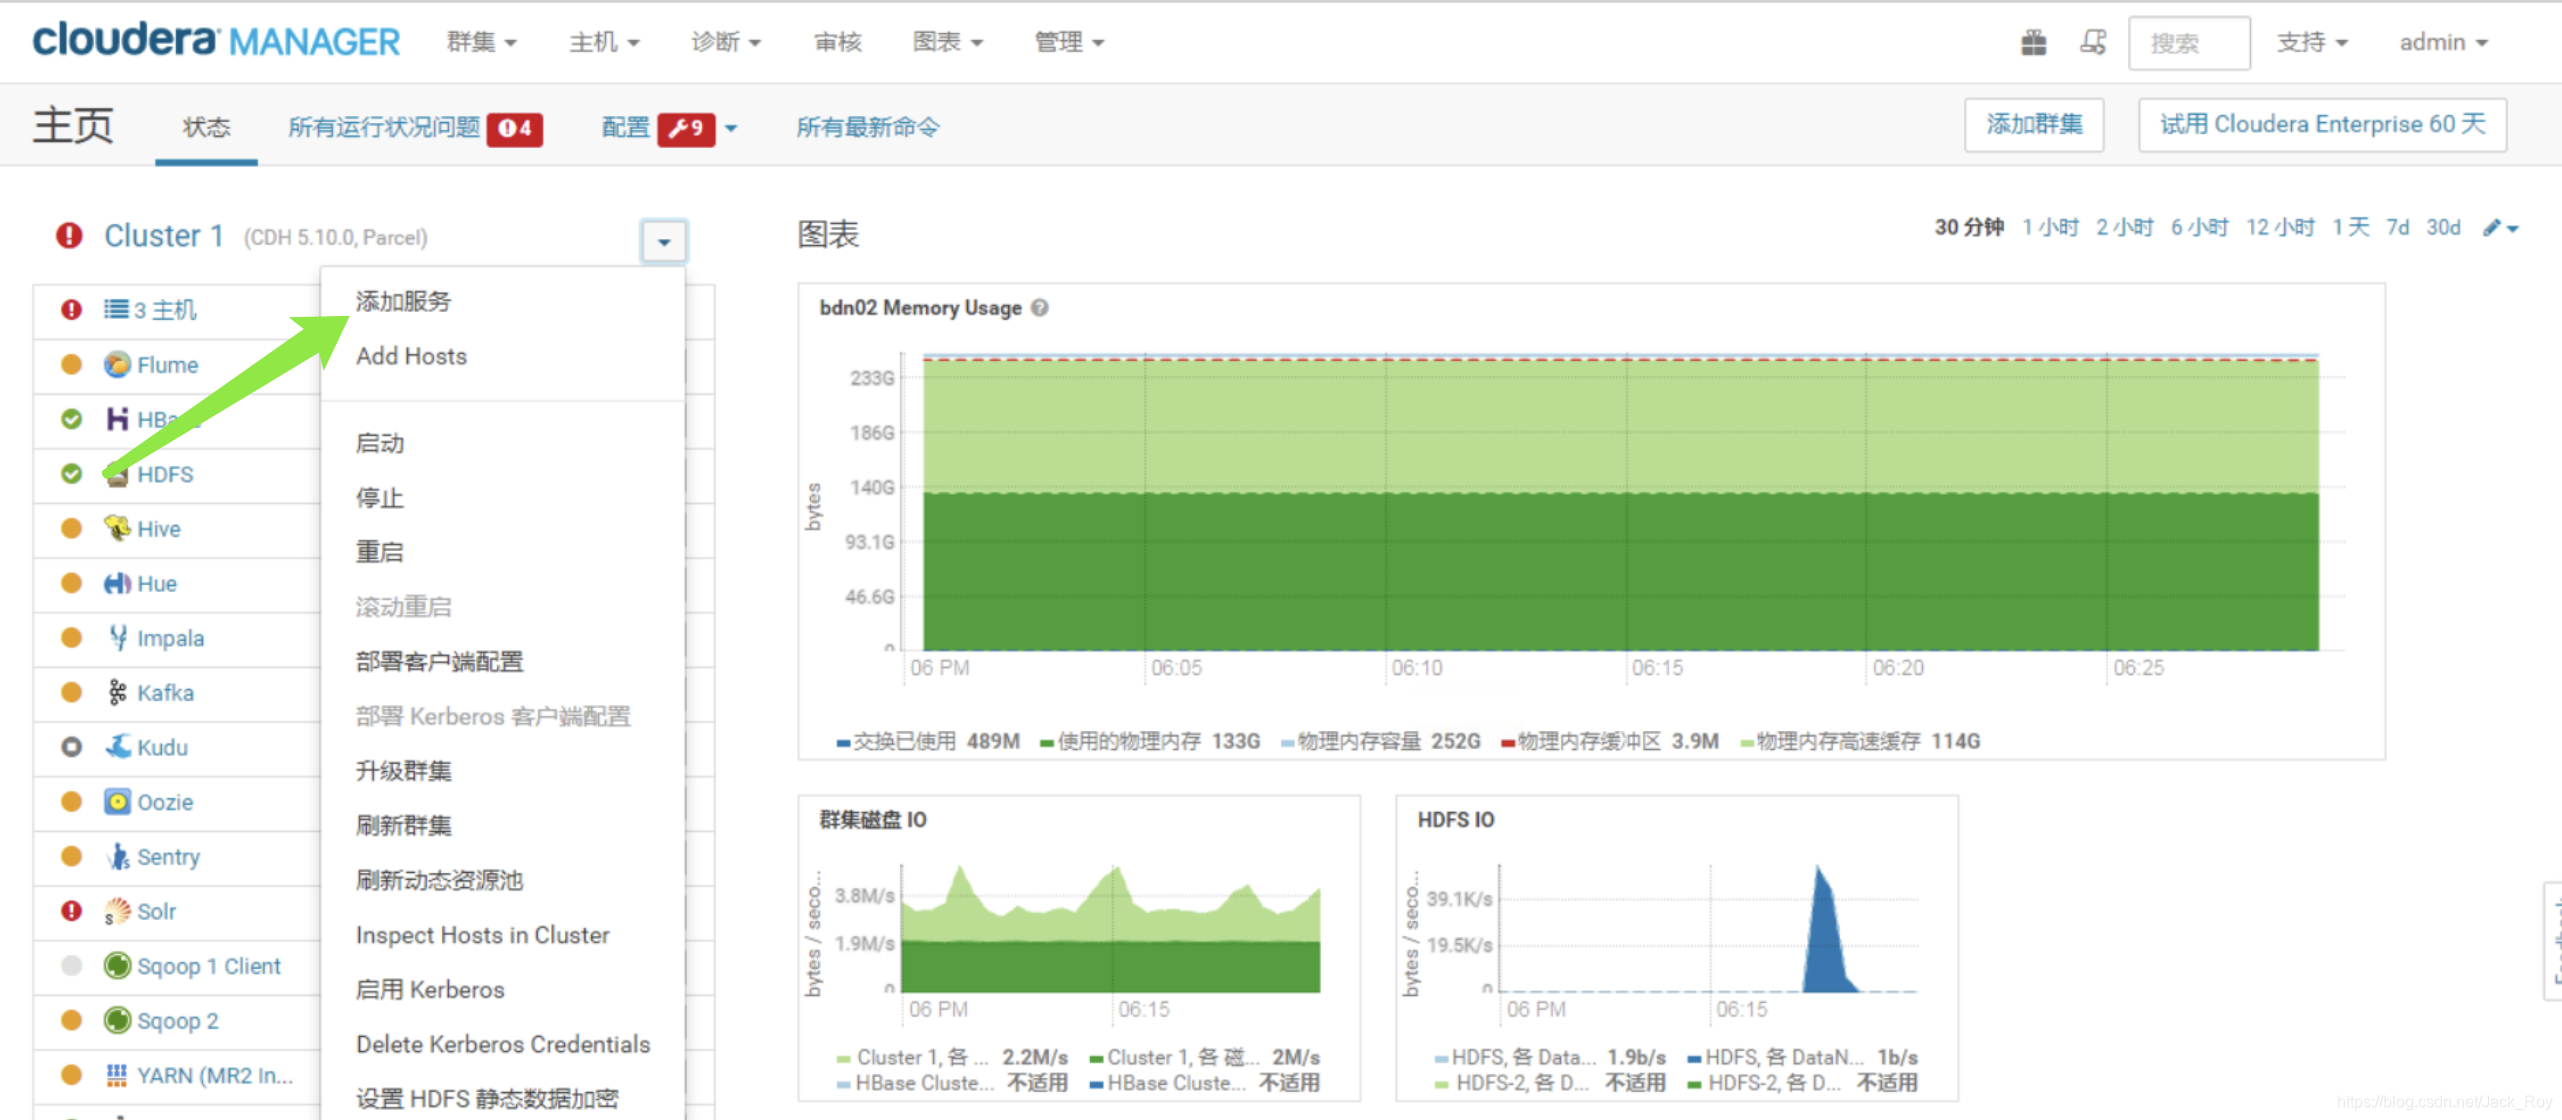Choose 刷新动态资源池 in the cluster menu
Image resolution: width=2562 pixels, height=1120 pixels.
(439, 880)
